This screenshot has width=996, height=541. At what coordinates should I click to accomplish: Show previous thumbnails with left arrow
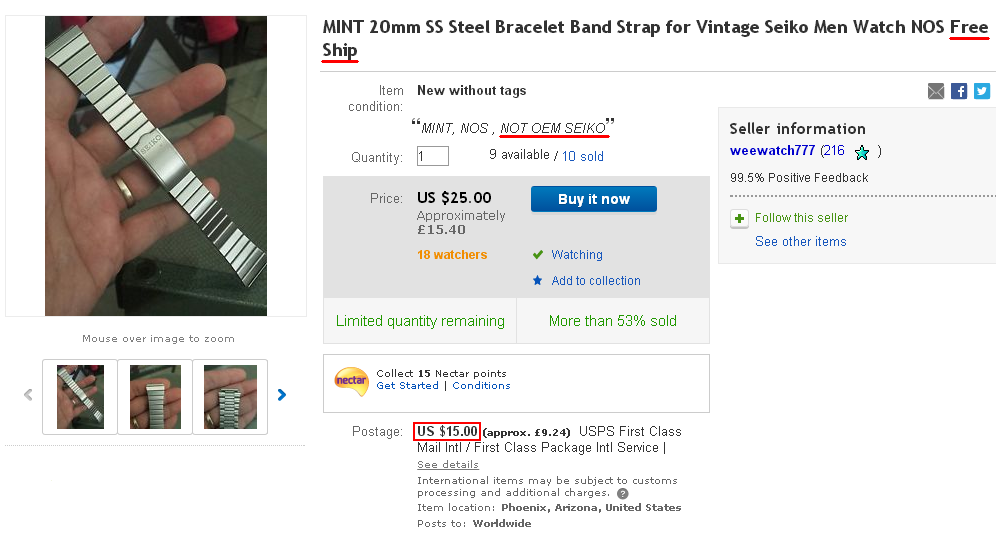27,395
